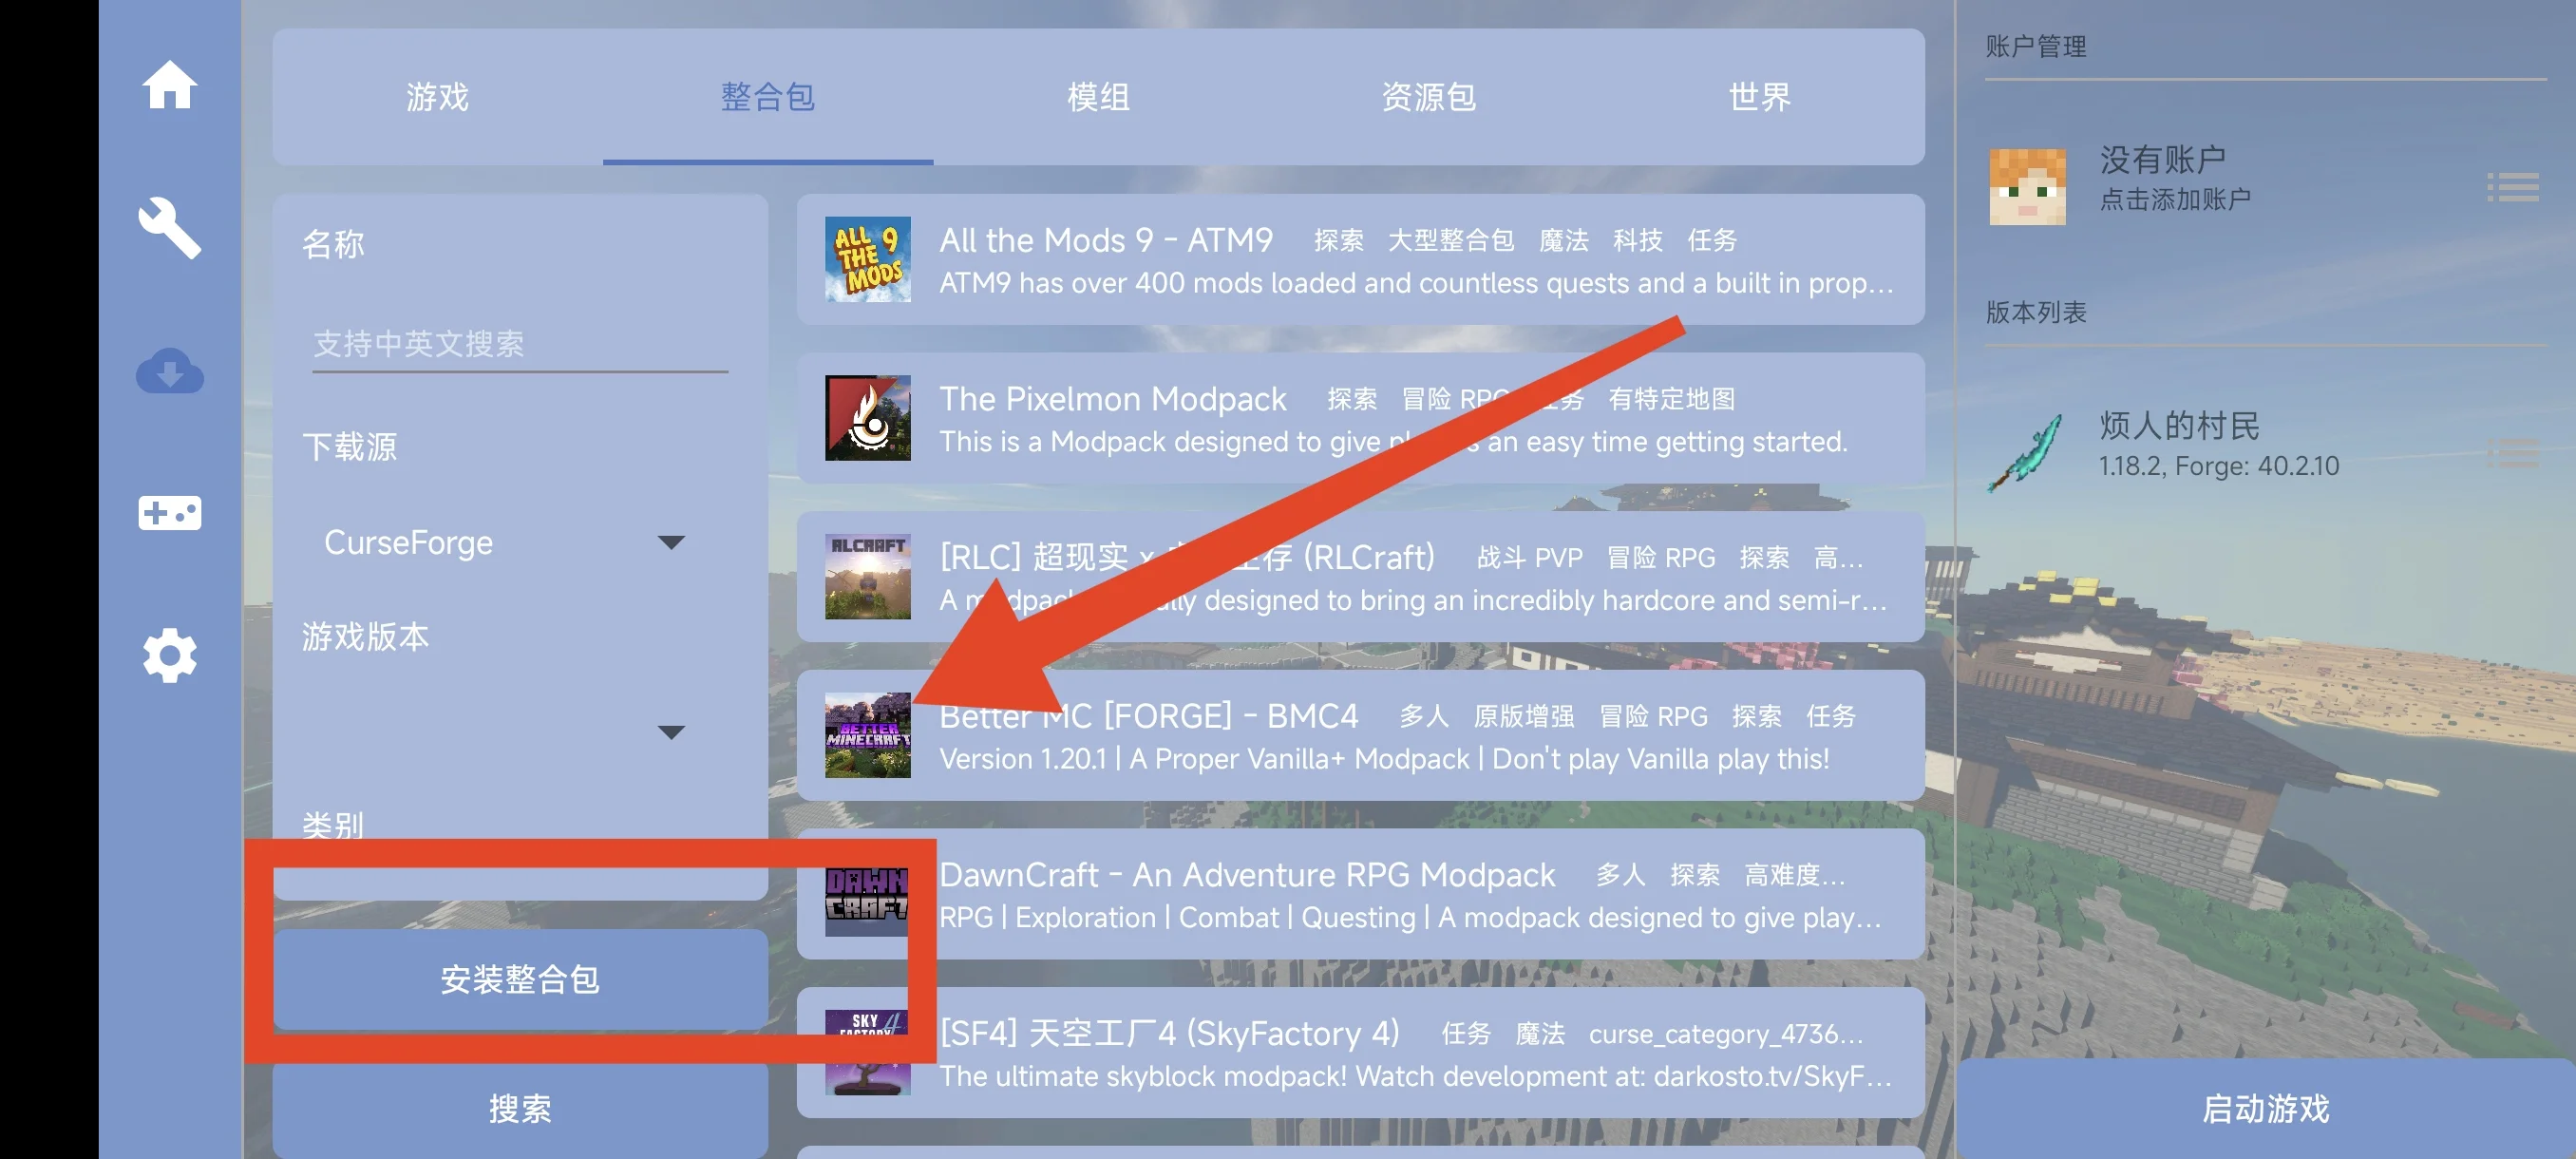Open the account list menu icon

click(x=2513, y=187)
